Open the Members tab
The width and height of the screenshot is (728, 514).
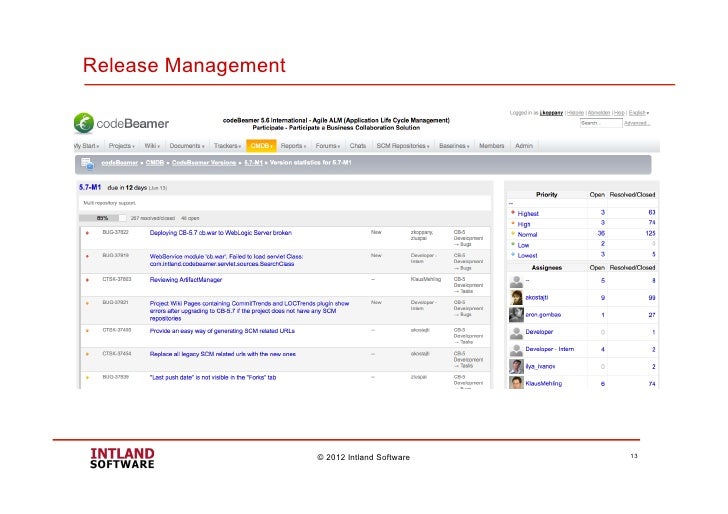point(491,146)
